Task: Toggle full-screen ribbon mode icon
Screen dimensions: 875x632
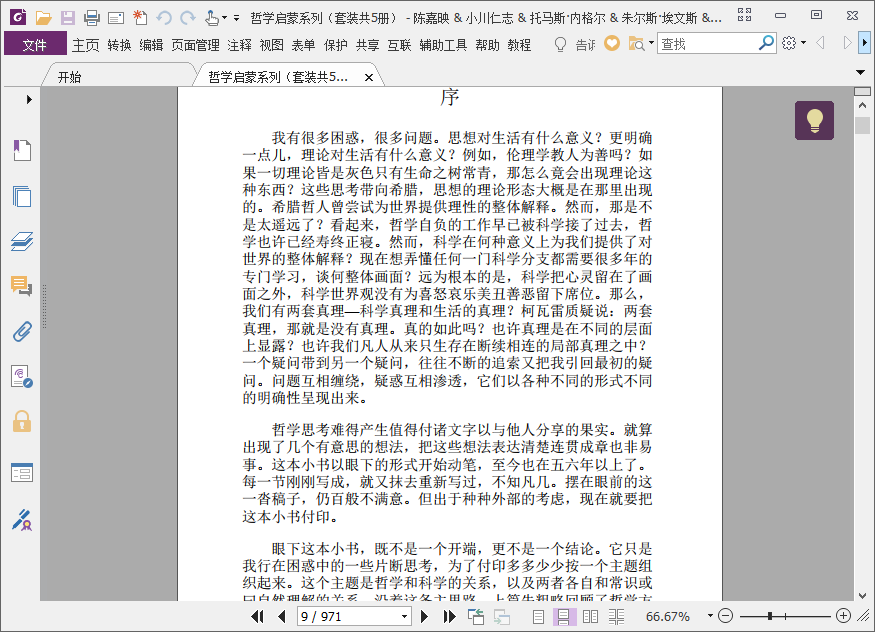Action: 744,15
